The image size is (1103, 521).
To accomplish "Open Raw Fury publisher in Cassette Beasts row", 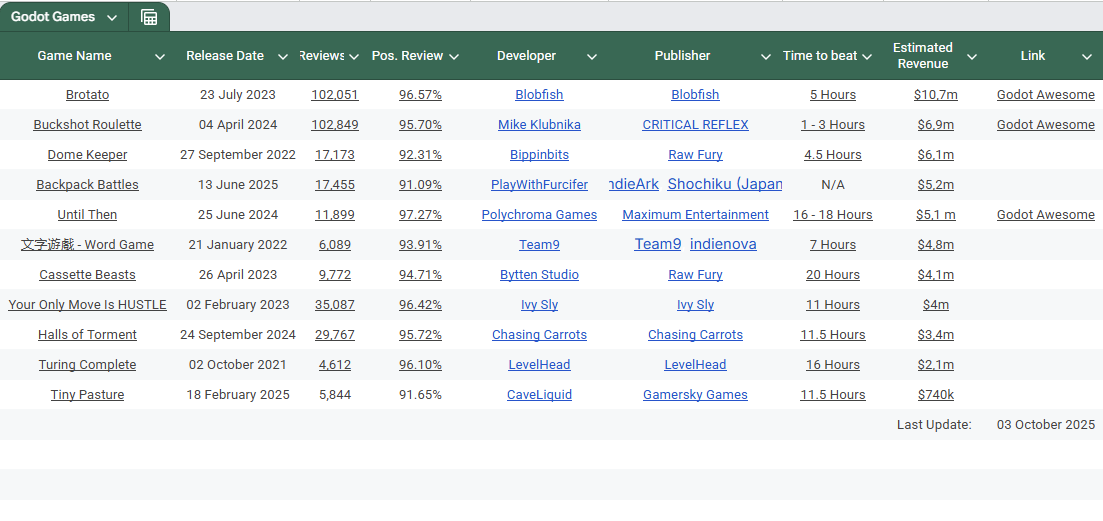I will tap(695, 275).
